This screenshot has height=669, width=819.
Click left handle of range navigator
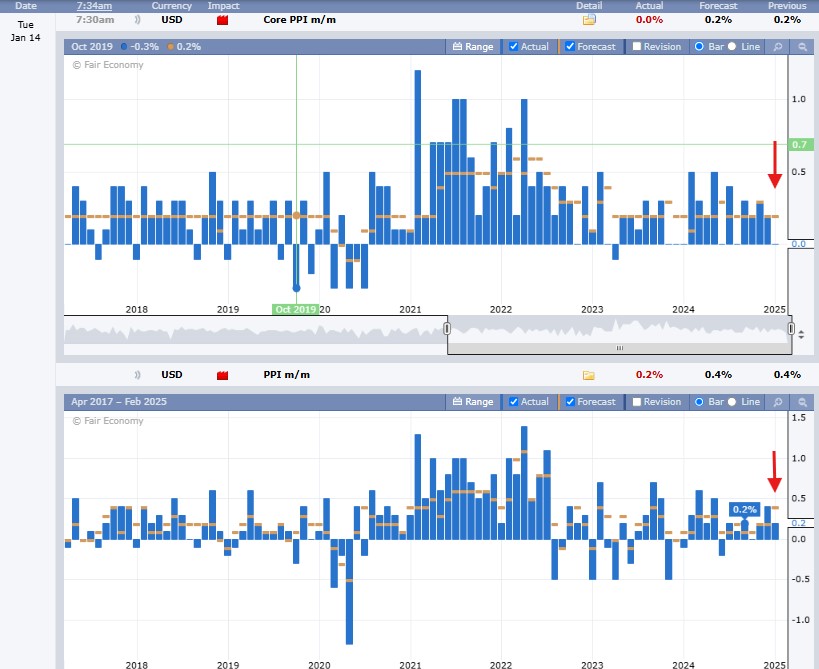click(447, 328)
